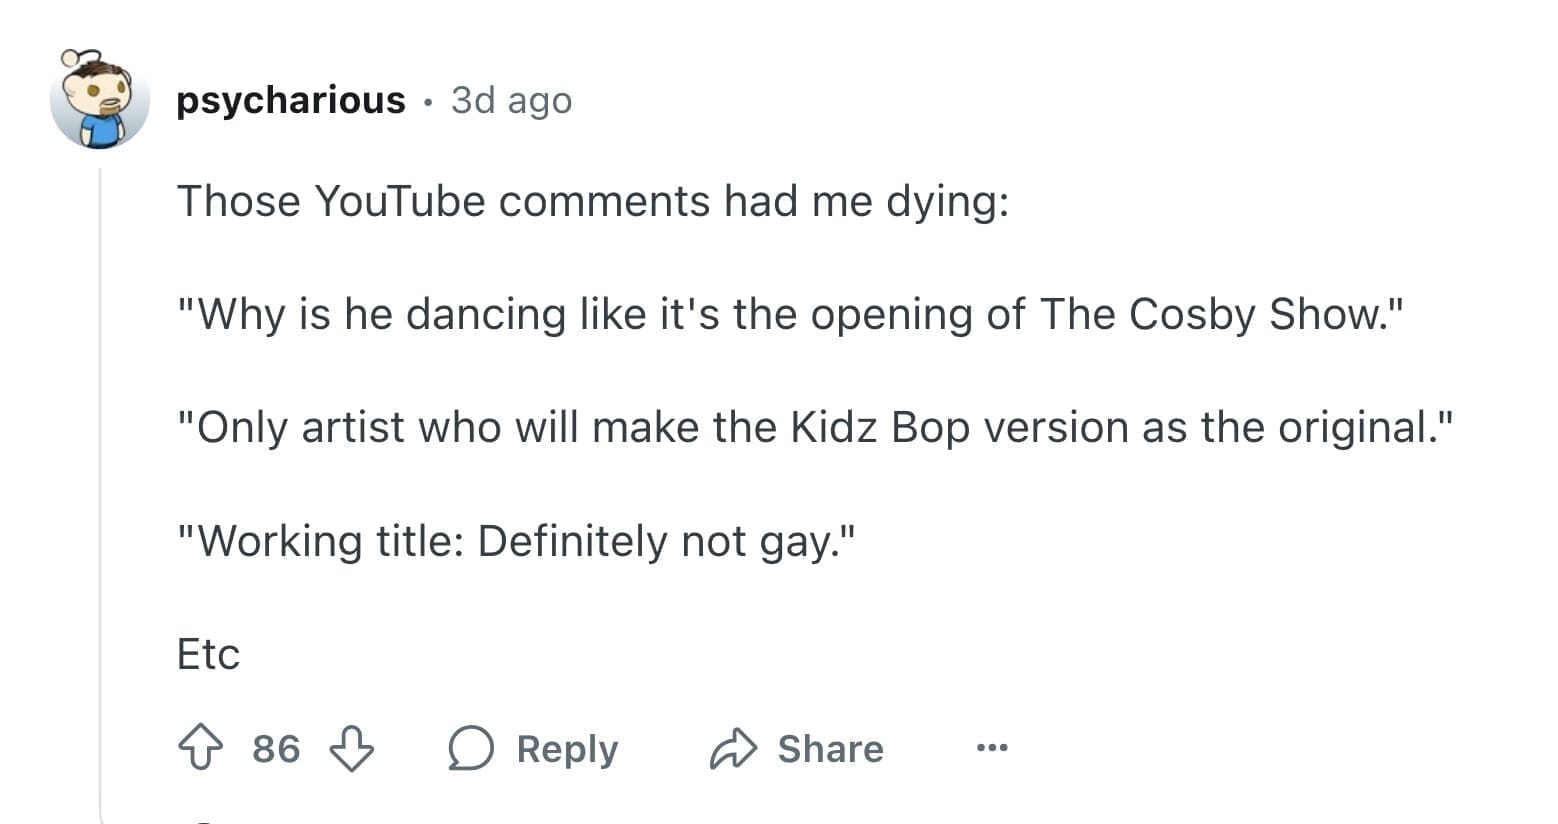1558x824 pixels.
Task: Click the "Working title" quote line
Action: coord(516,541)
